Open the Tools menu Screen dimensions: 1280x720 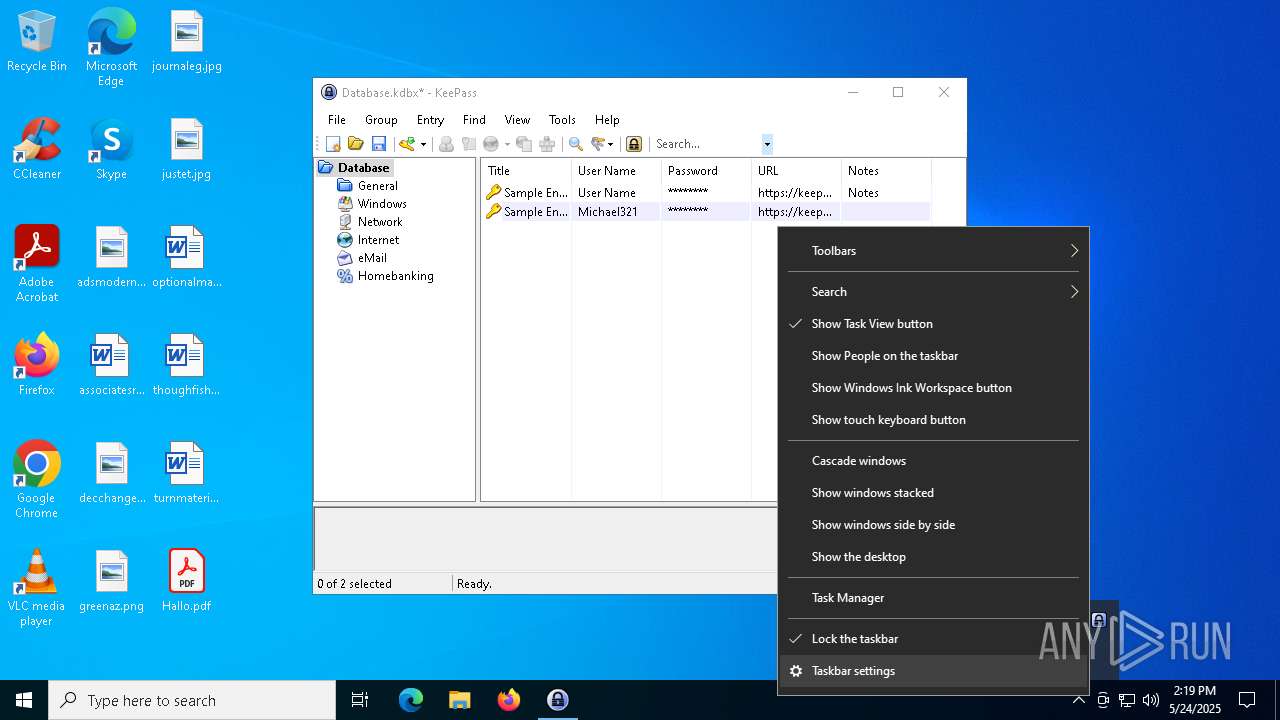(x=562, y=120)
